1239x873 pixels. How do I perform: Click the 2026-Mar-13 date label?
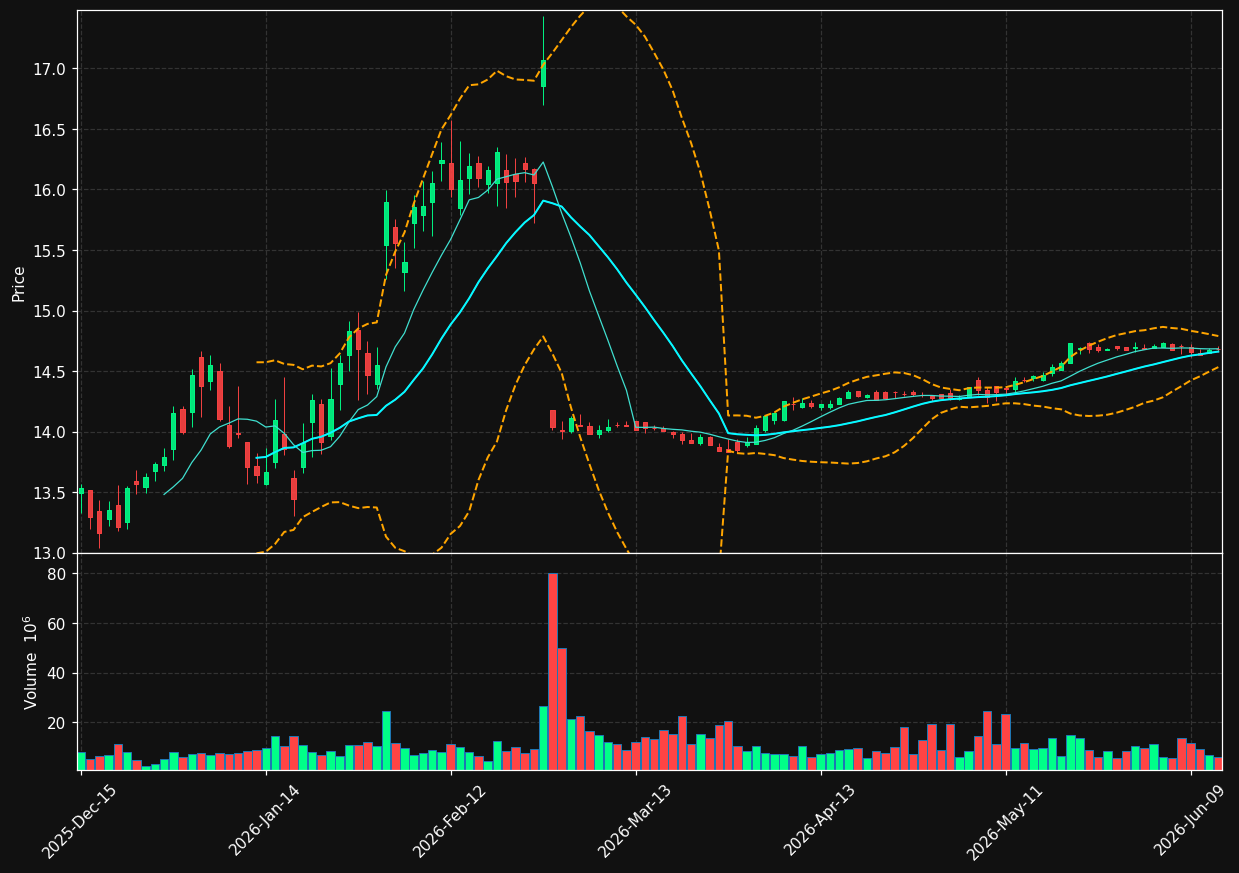point(636,821)
